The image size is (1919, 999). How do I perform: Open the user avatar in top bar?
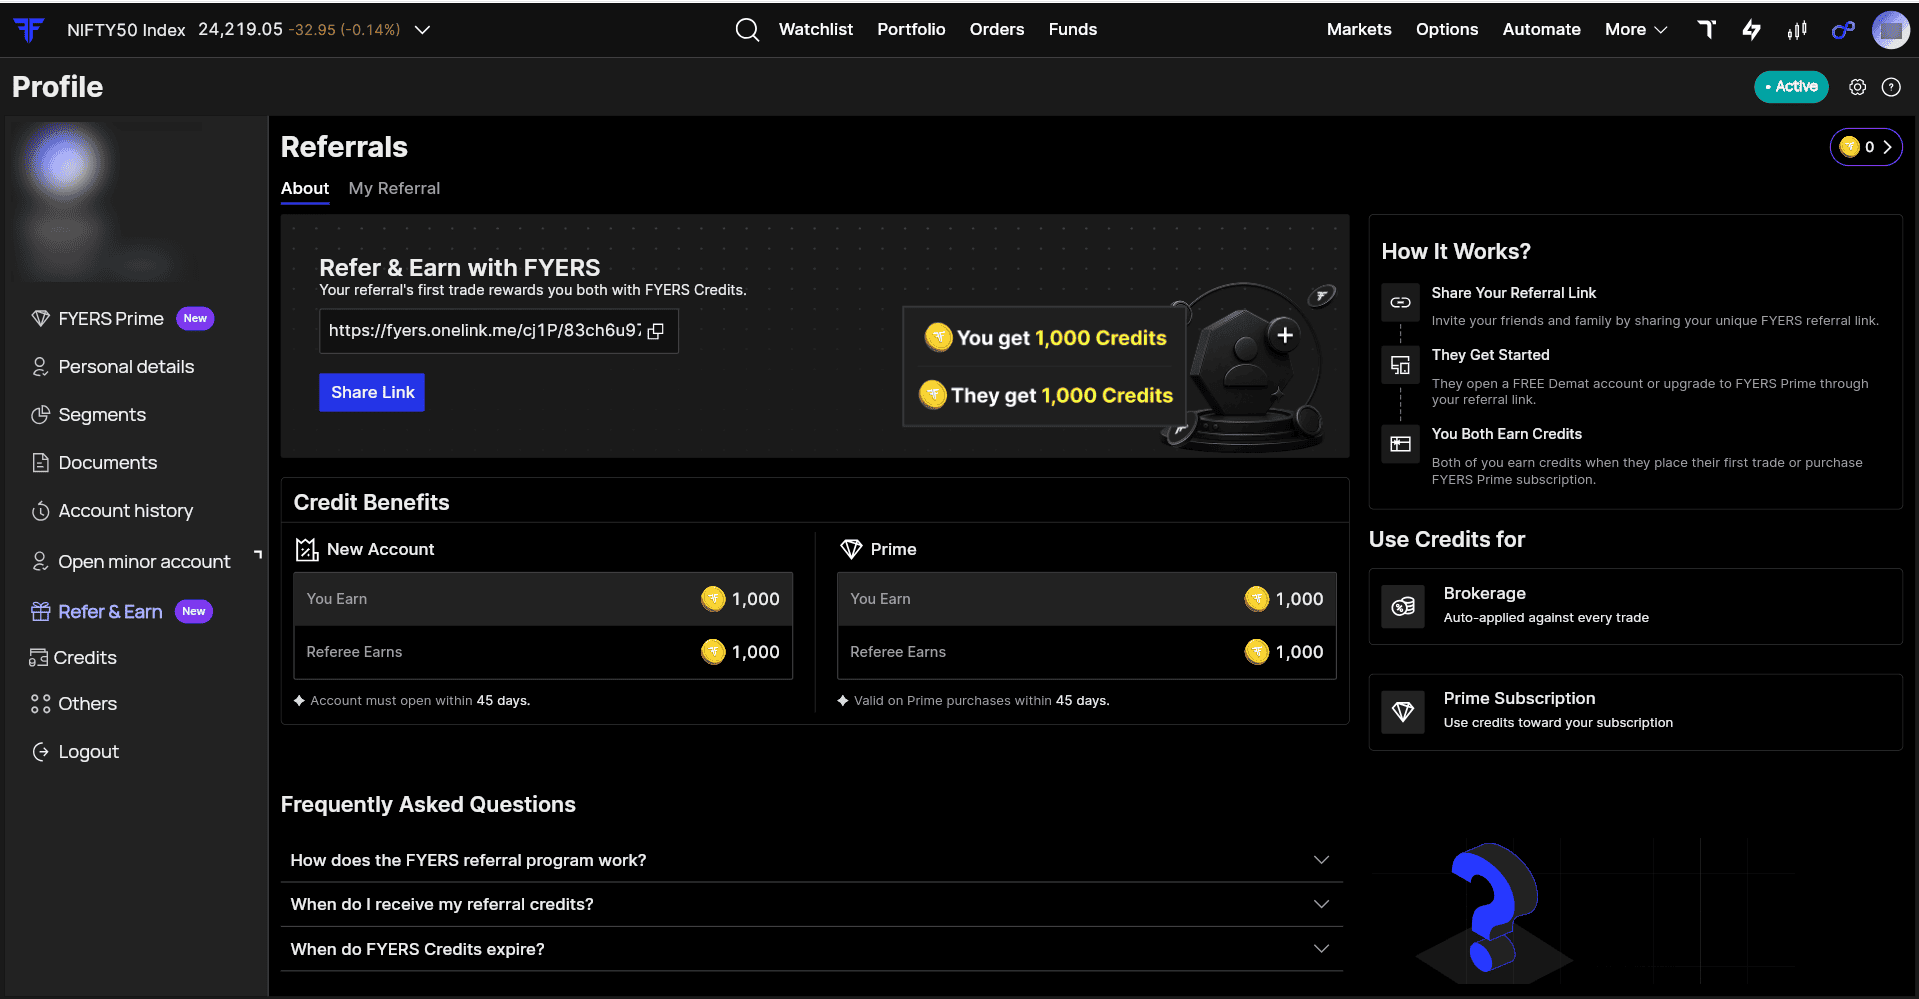click(x=1890, y=30)
